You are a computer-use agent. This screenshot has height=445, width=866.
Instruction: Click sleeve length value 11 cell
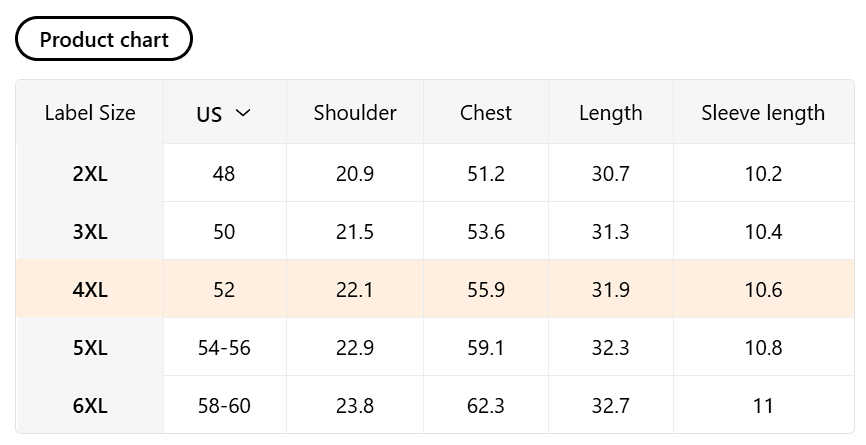pos(763,406)
